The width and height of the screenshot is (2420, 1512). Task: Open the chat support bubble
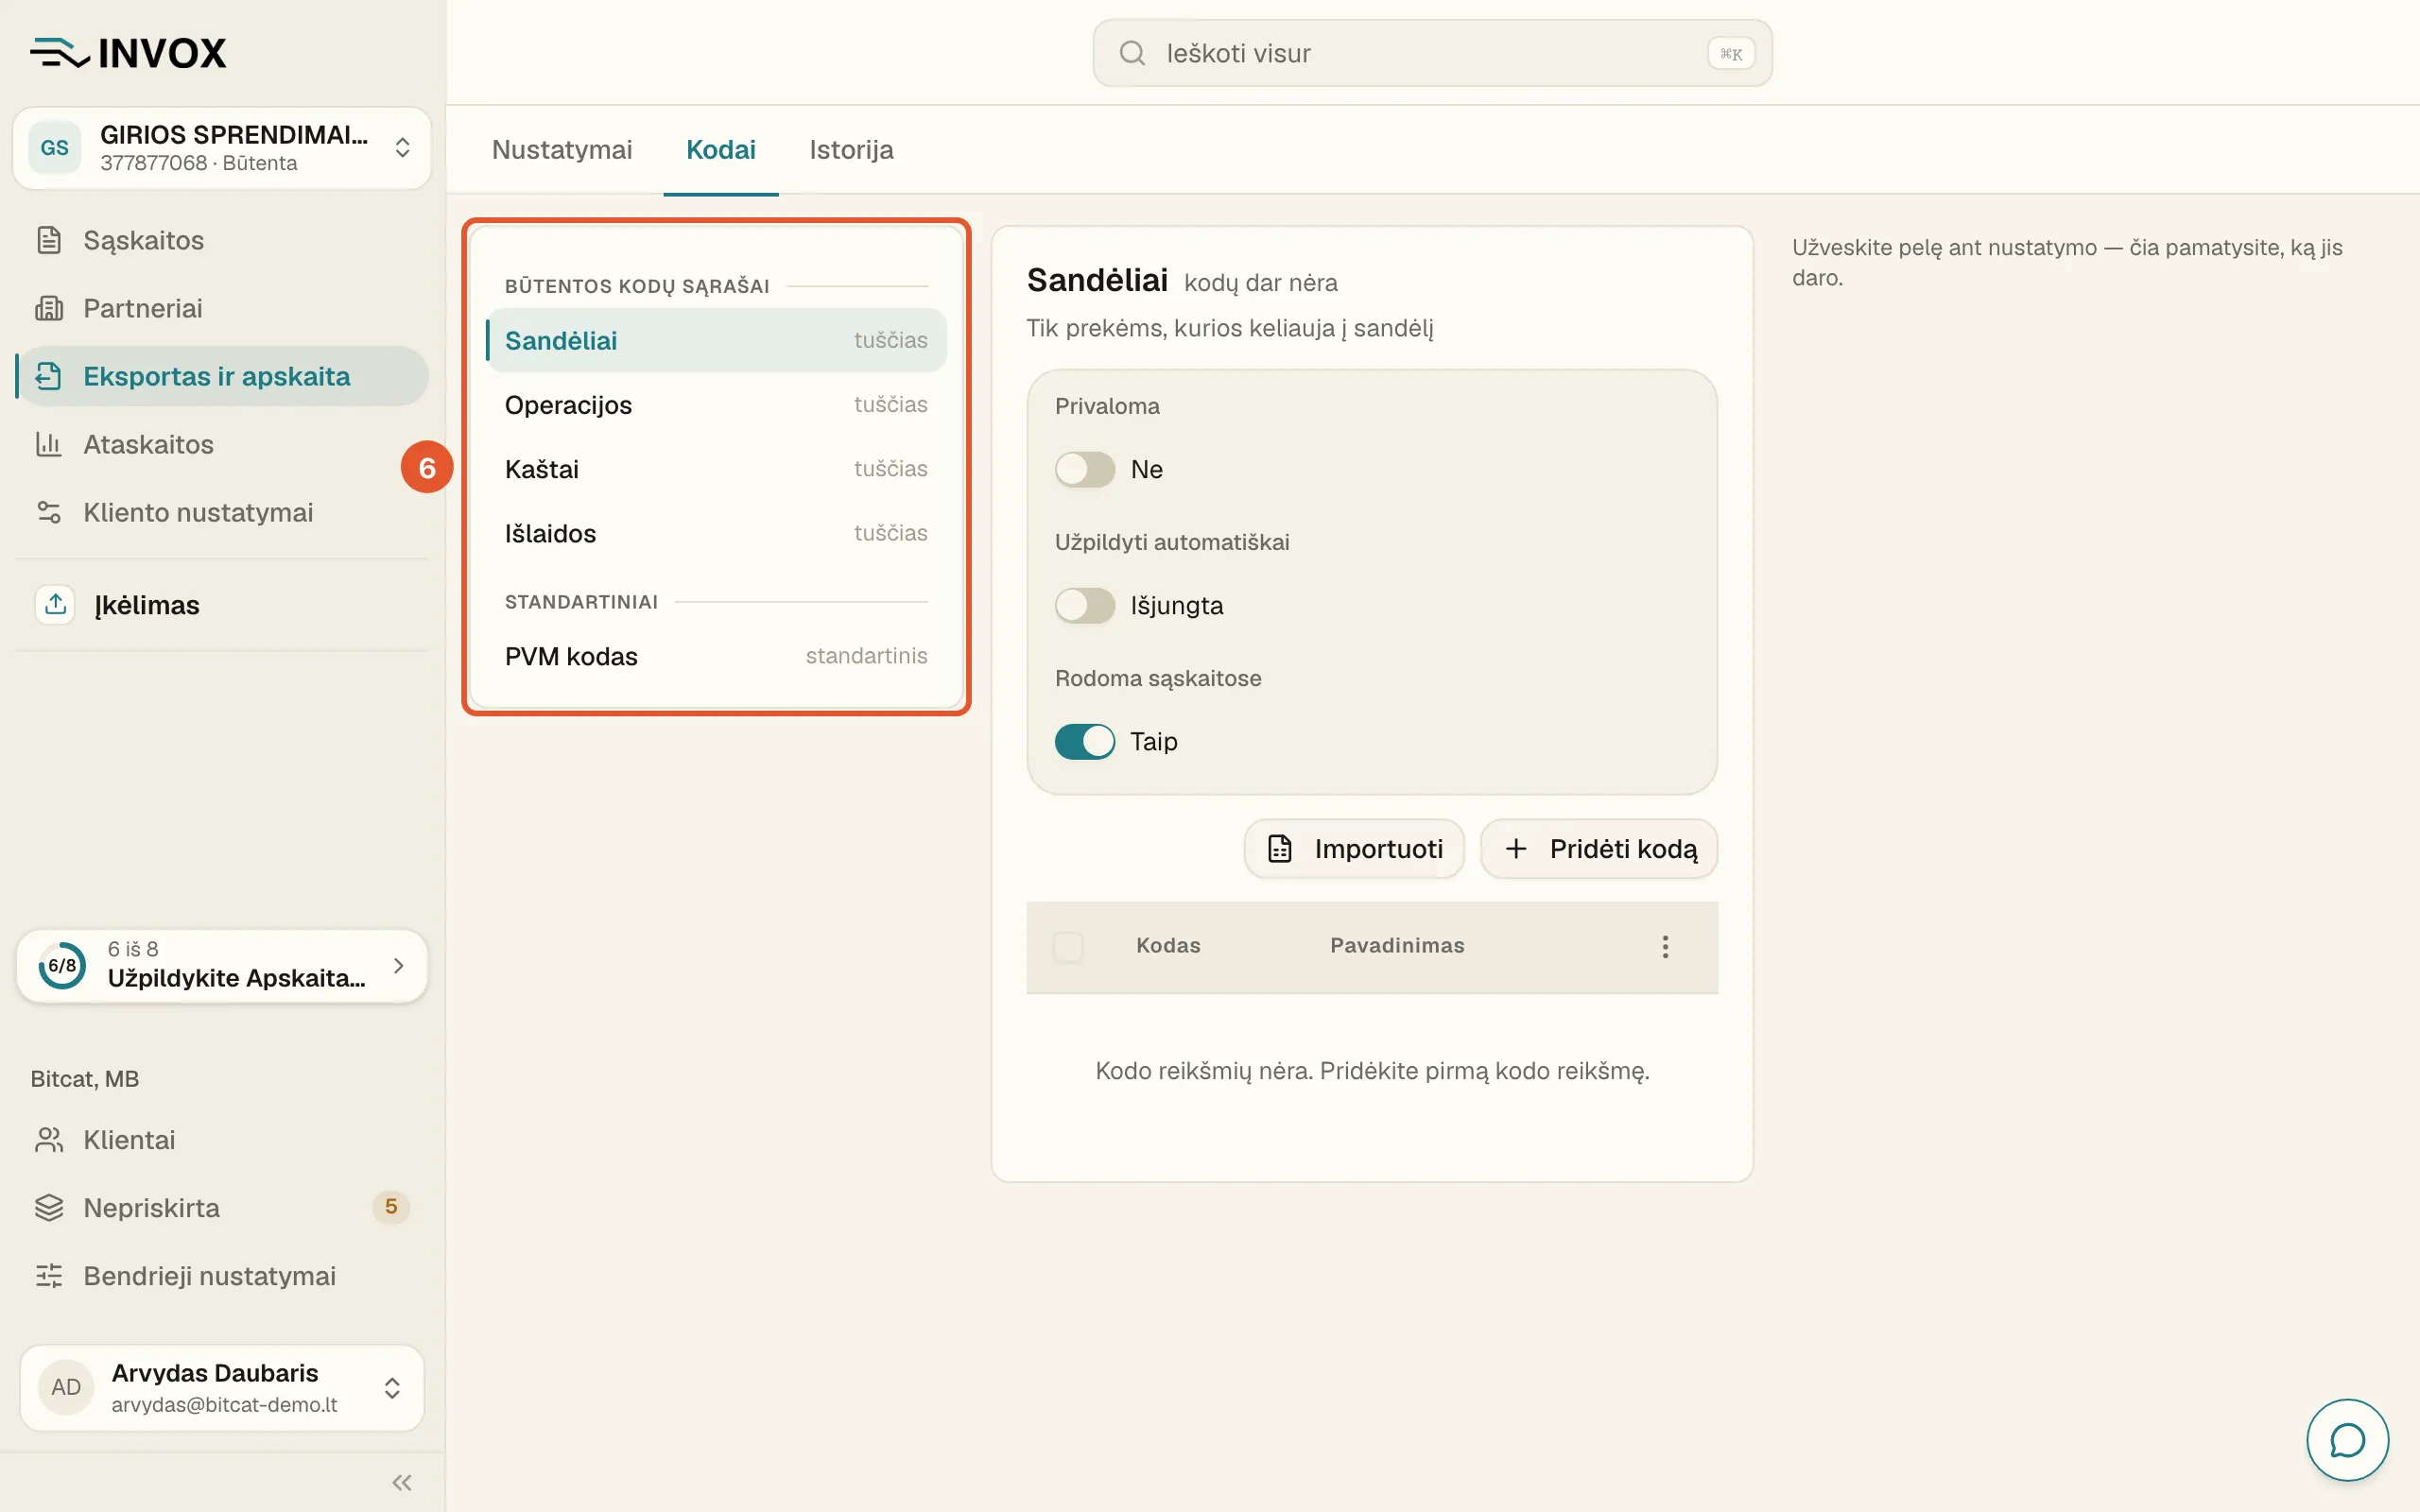pos(2347,1440)
